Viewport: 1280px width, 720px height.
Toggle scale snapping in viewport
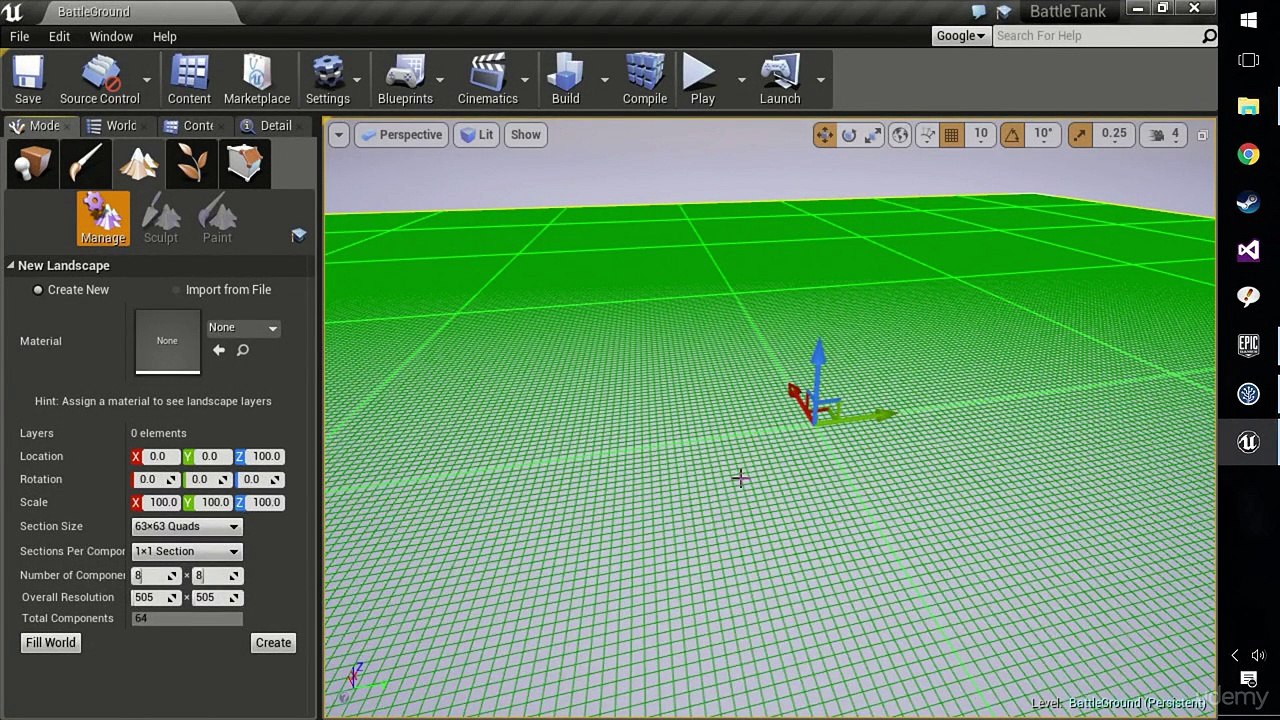(x=1079, y=135)
